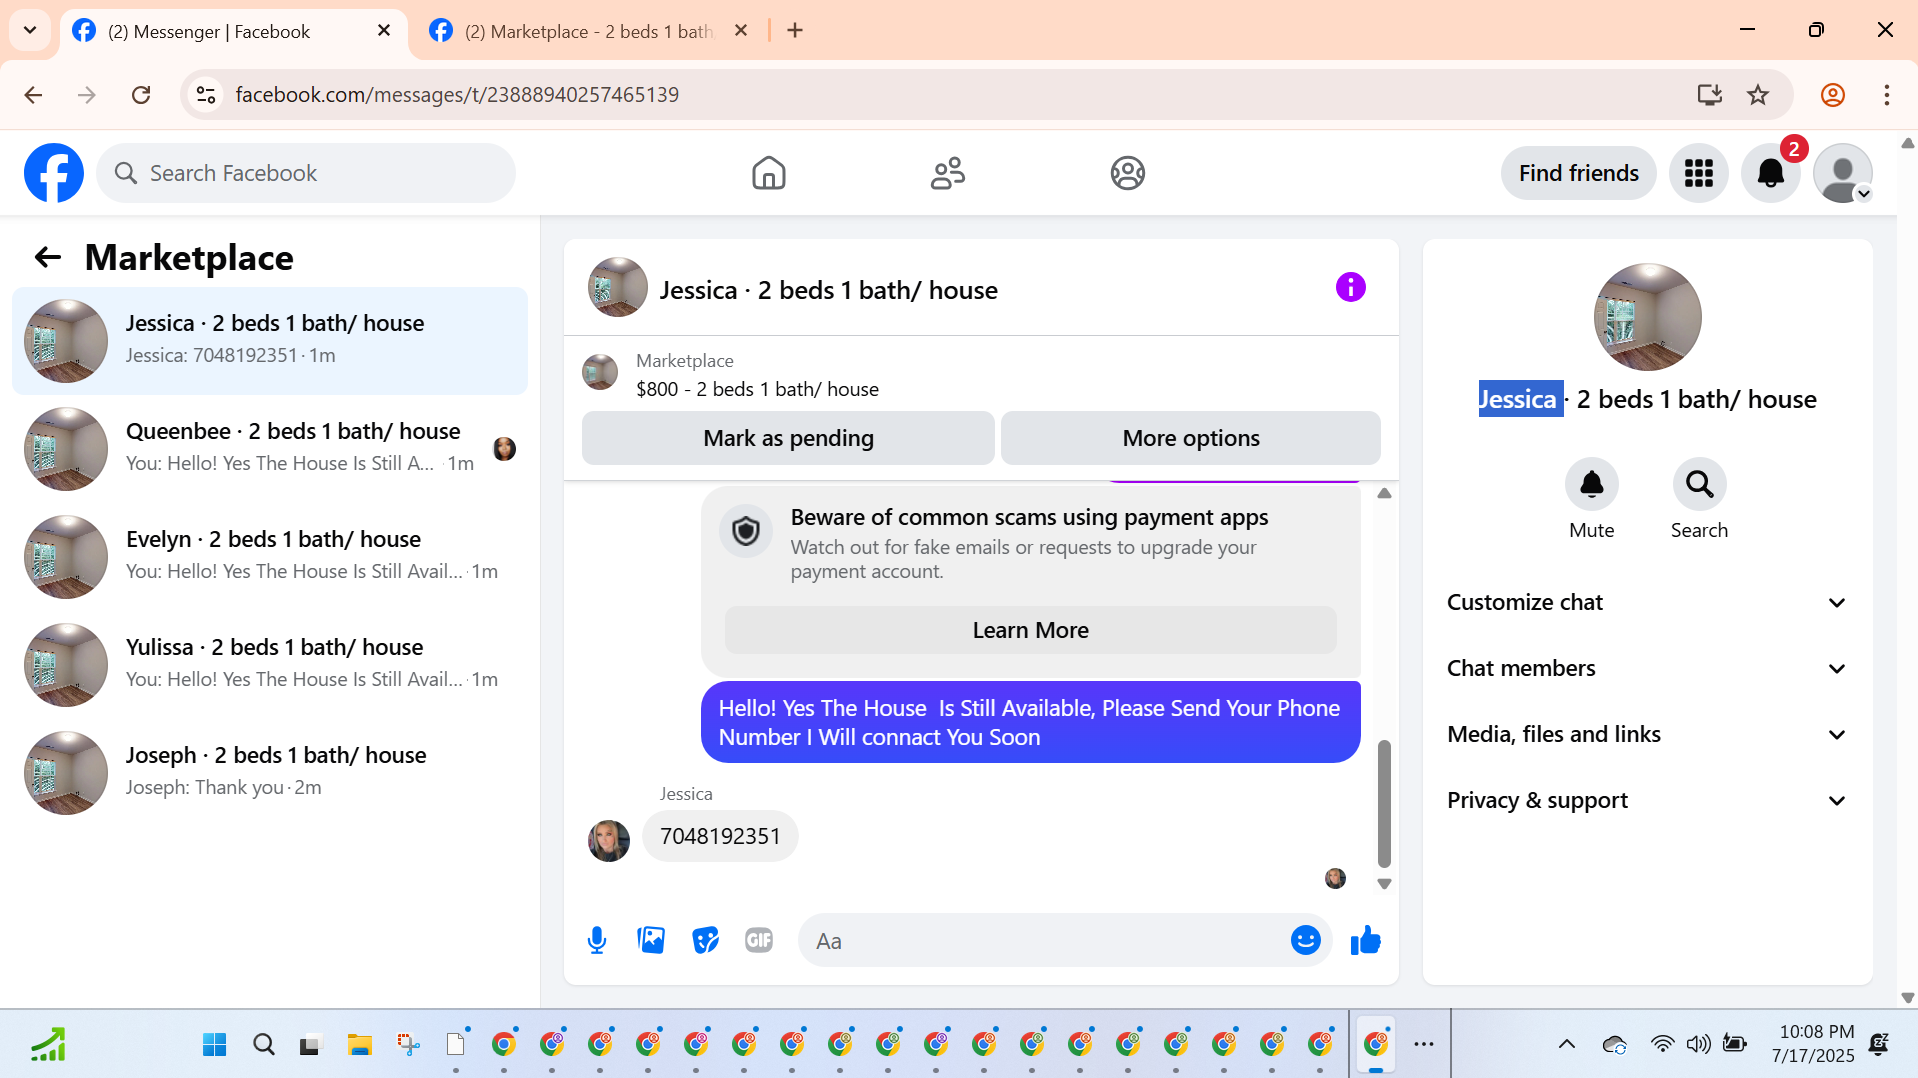Open the taskbar clock and date

pyautogui.click(x=1813, y=1044)
